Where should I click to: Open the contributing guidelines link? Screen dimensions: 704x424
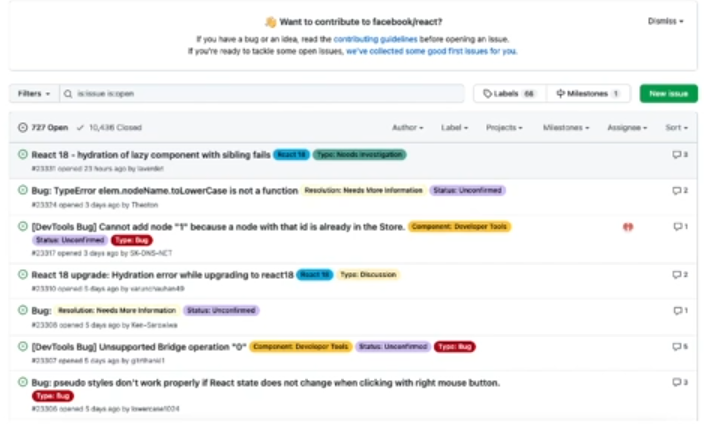[375, 39]
